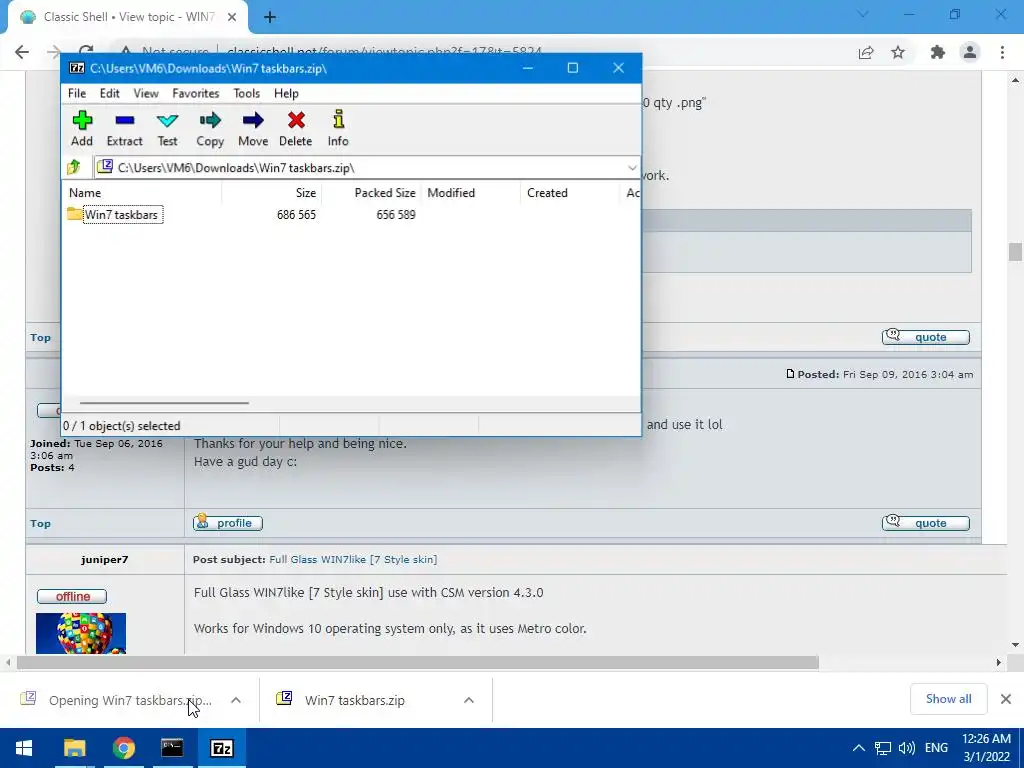Open the Favorites menu
Viewport: 1024px width, 768px height.
coord(195,93)
